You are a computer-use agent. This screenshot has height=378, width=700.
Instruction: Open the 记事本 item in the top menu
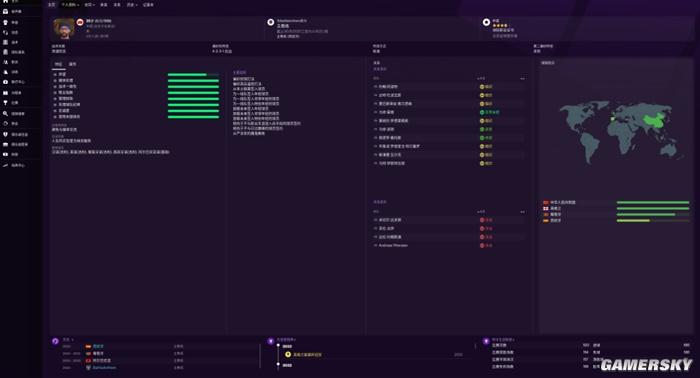(148, 4)
